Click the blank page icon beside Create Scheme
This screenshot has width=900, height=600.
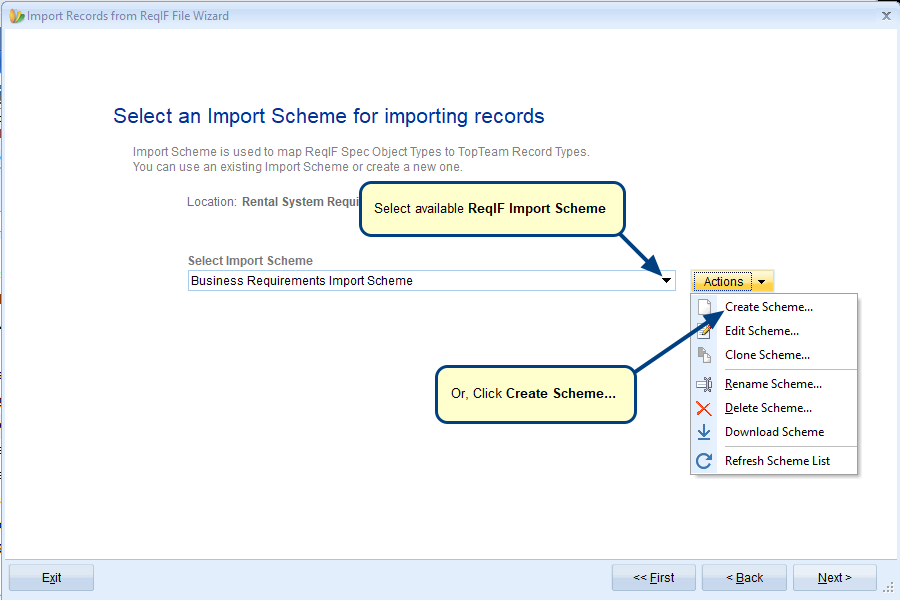pyautogui.click(x=704, y=307)
